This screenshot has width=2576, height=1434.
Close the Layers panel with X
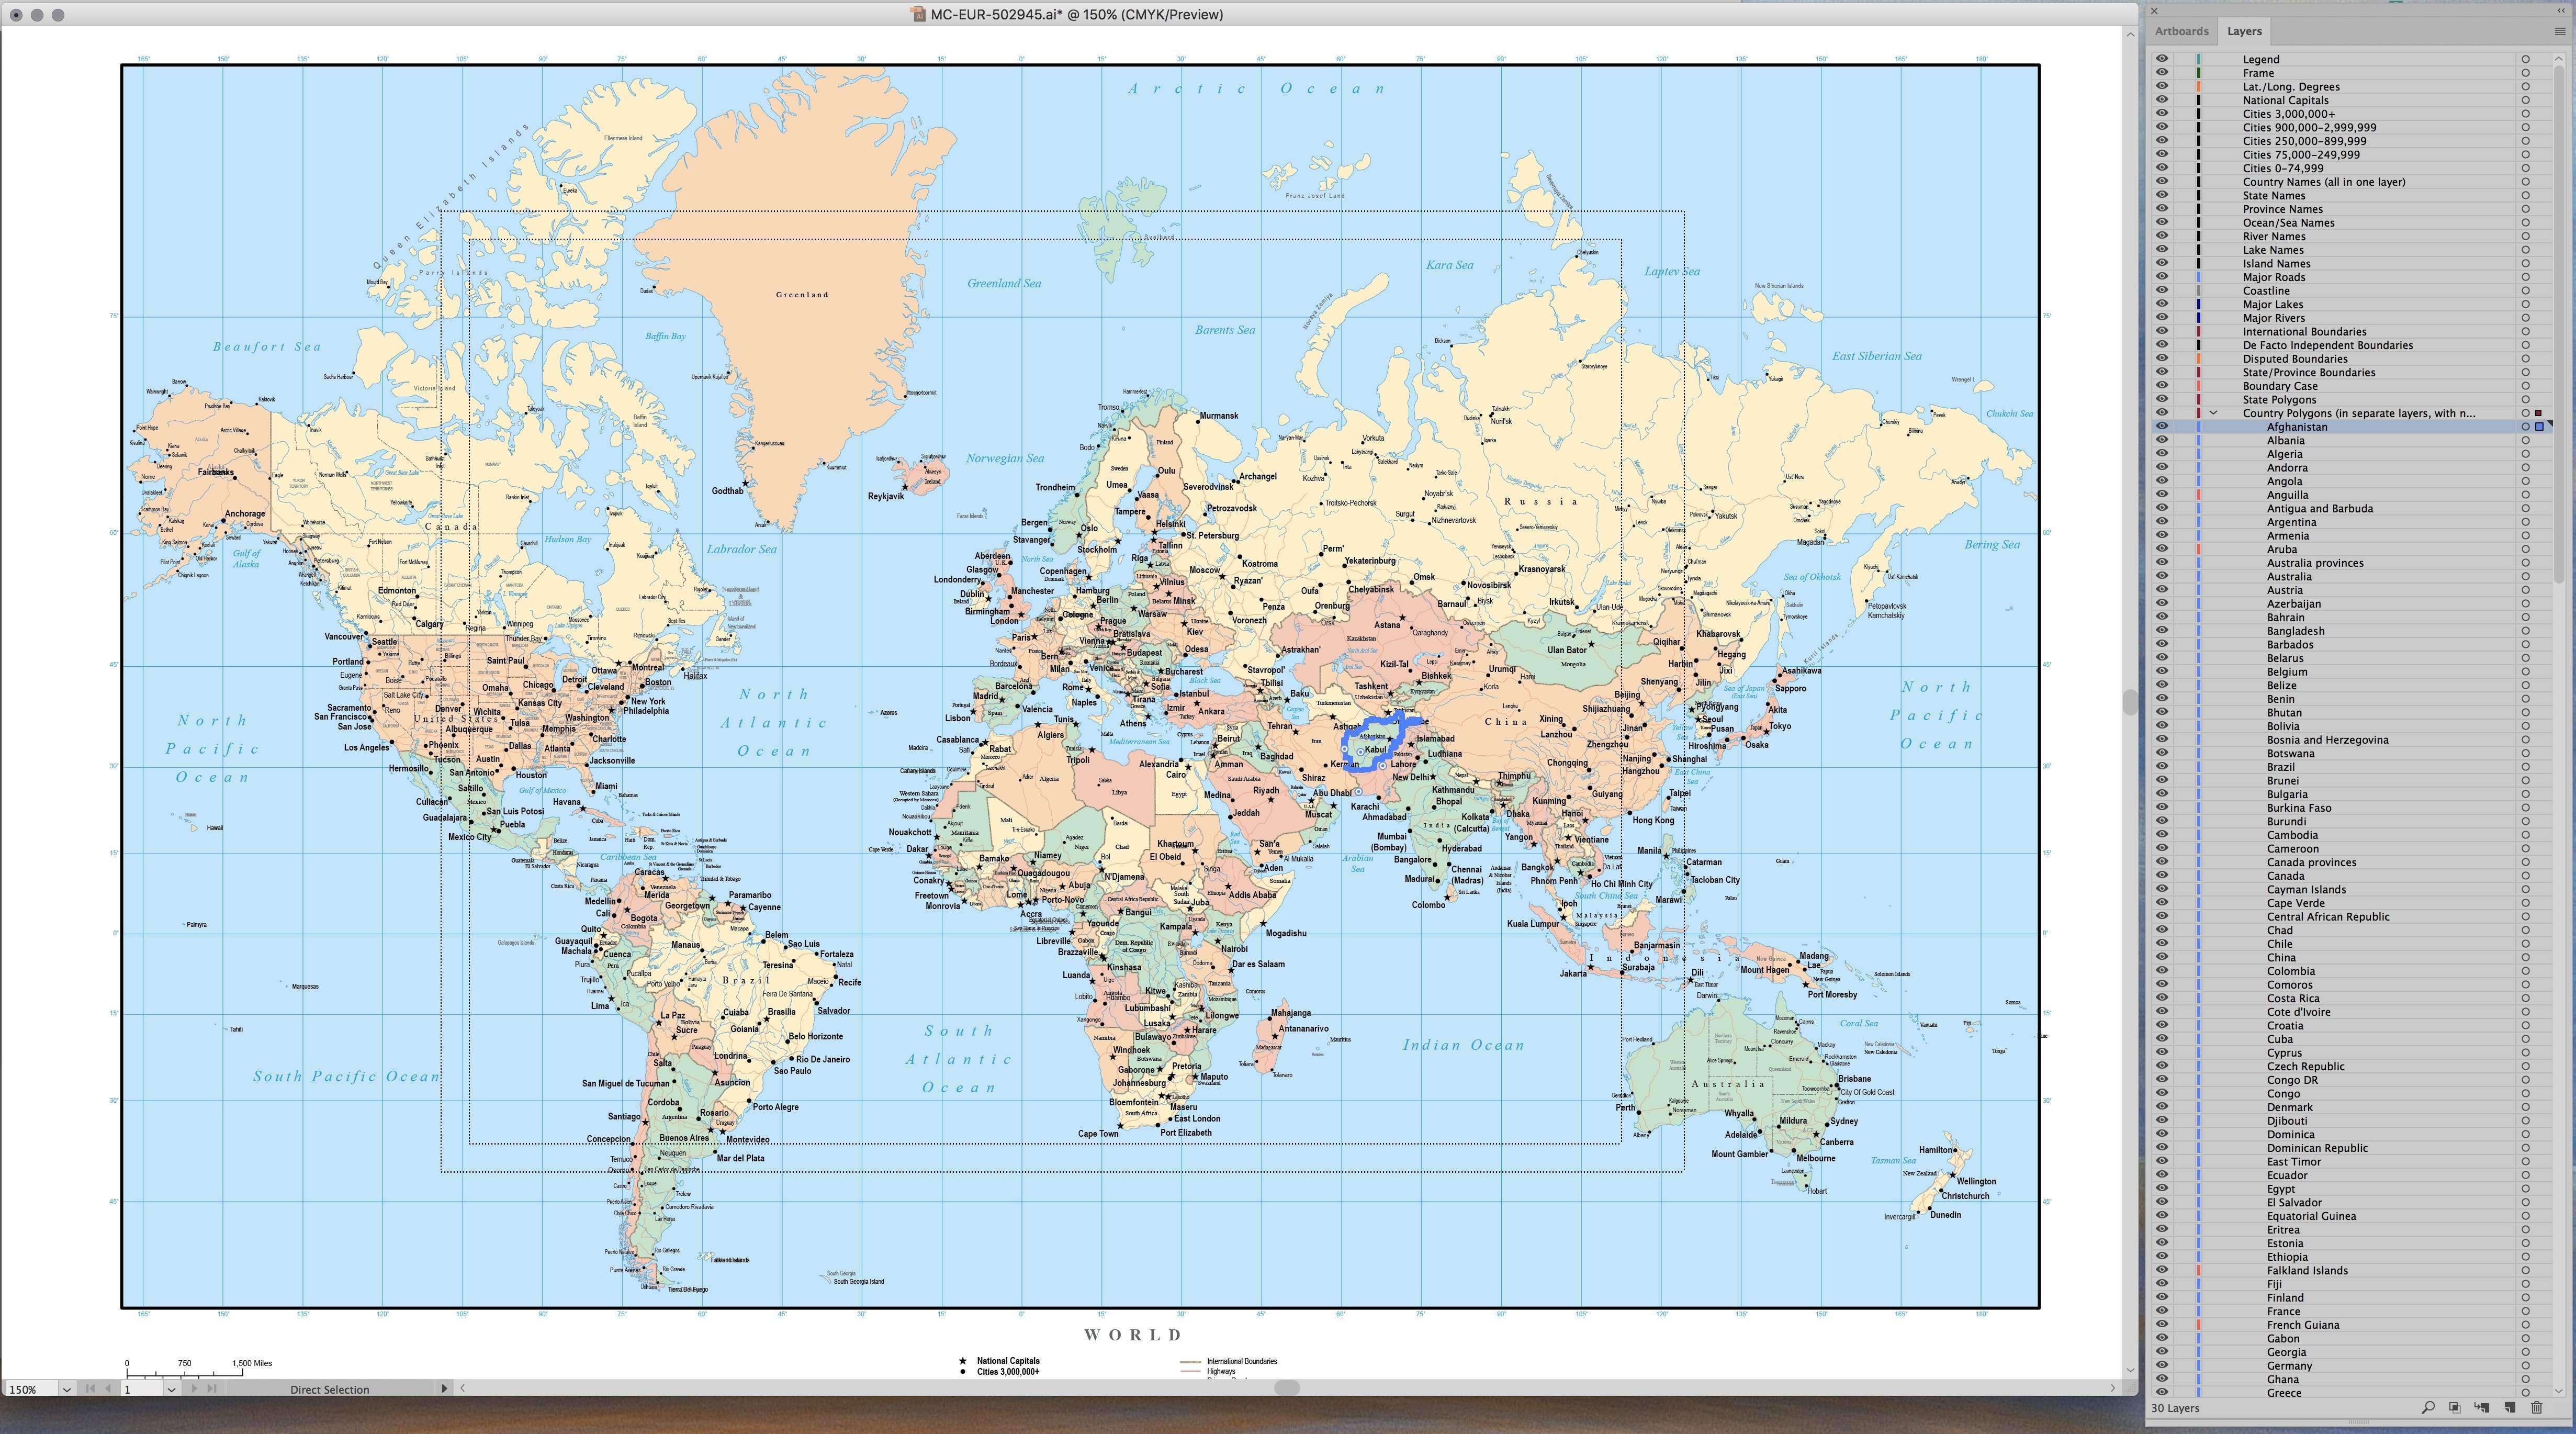tap(2154, 11)
